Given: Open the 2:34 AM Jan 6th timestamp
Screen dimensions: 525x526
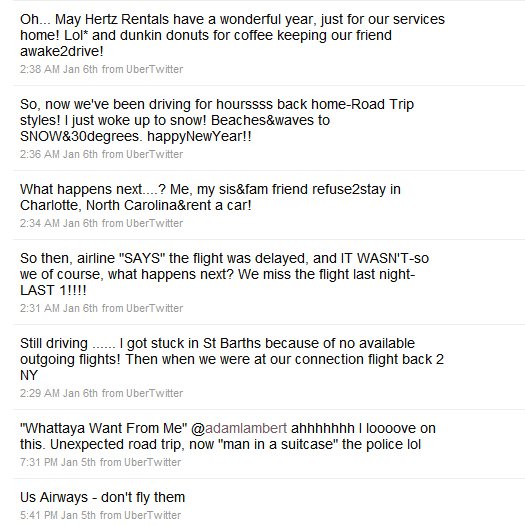Looking at the screenshot, I should point(59,223).
